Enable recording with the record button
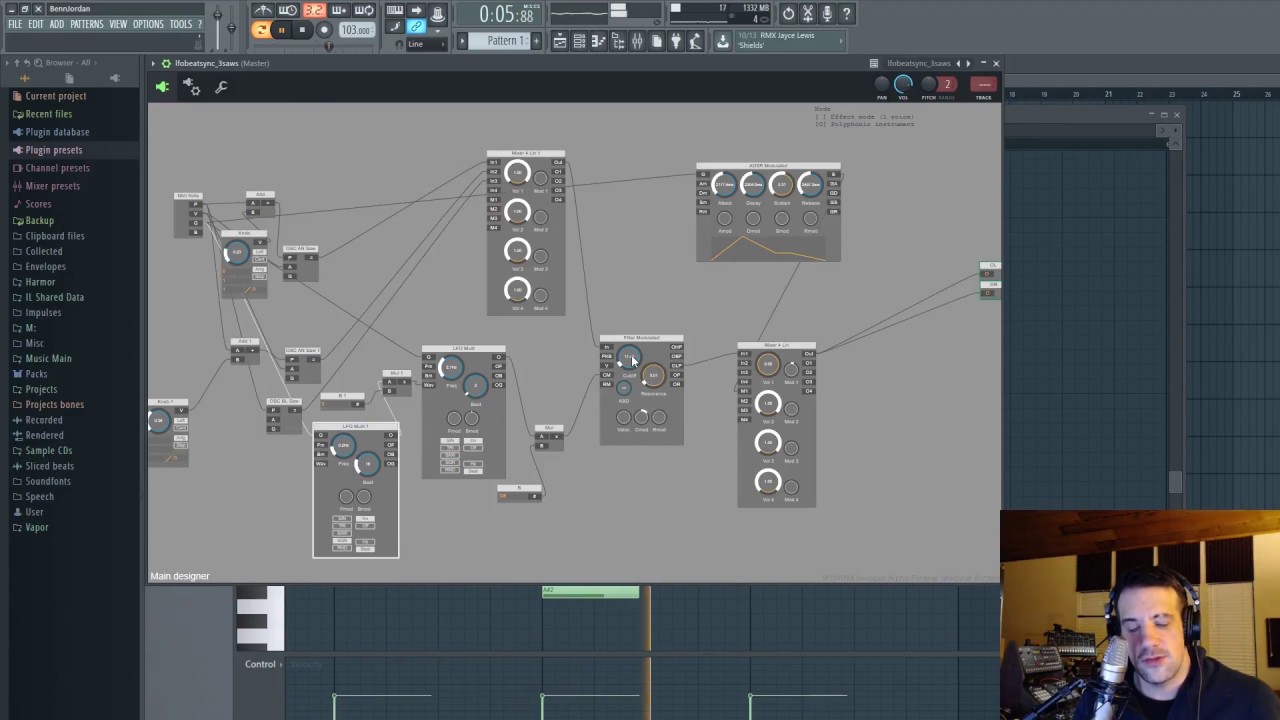The width and height of the screenshot is (1280, 720). pos(323,29)
